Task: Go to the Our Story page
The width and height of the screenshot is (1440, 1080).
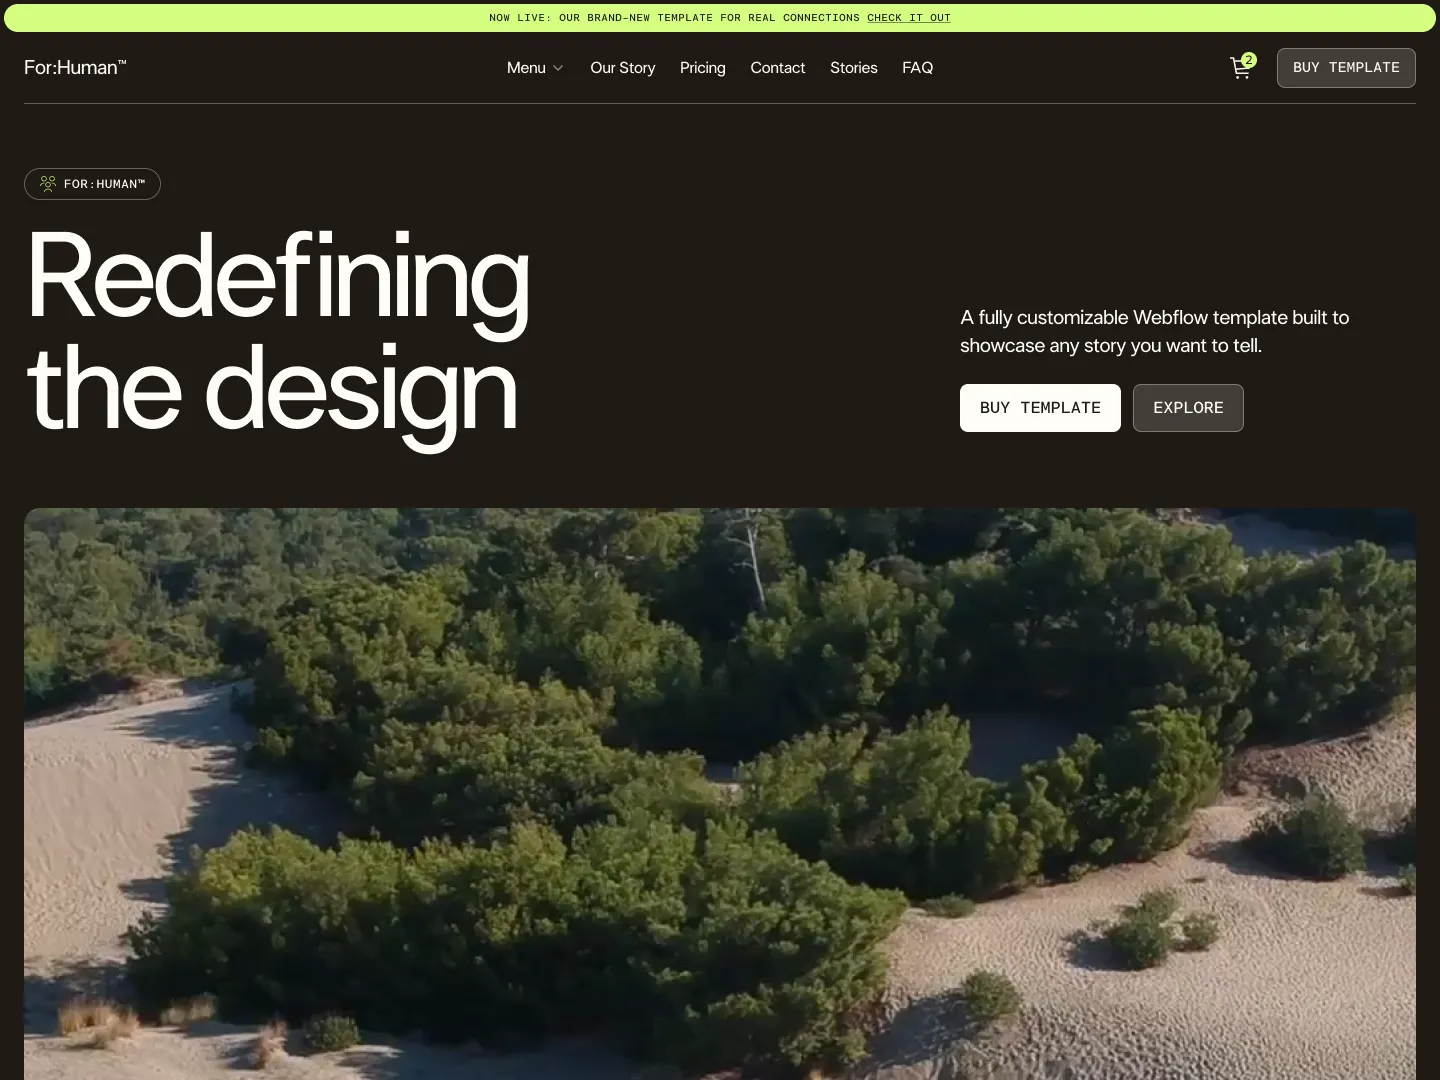Action: point(622,68)
